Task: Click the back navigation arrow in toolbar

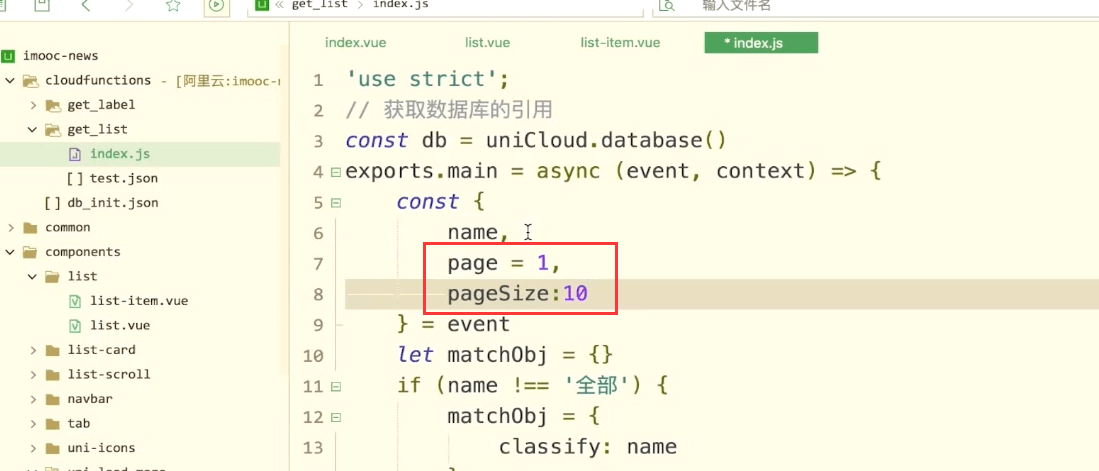Action: 86,6
